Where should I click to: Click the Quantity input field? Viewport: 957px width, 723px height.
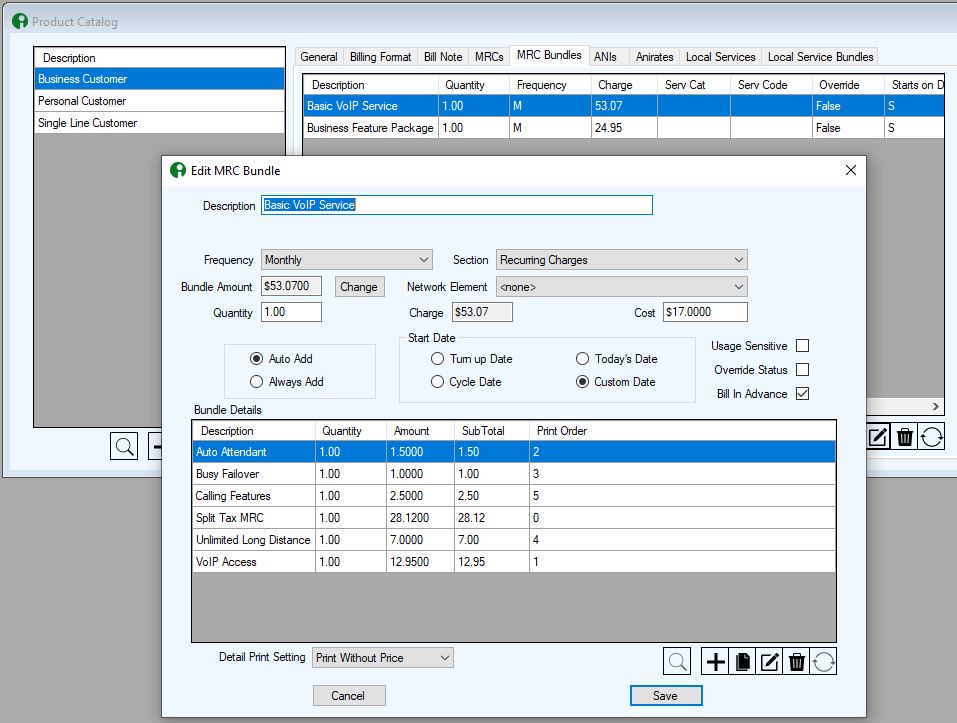[x=291, y=312]
